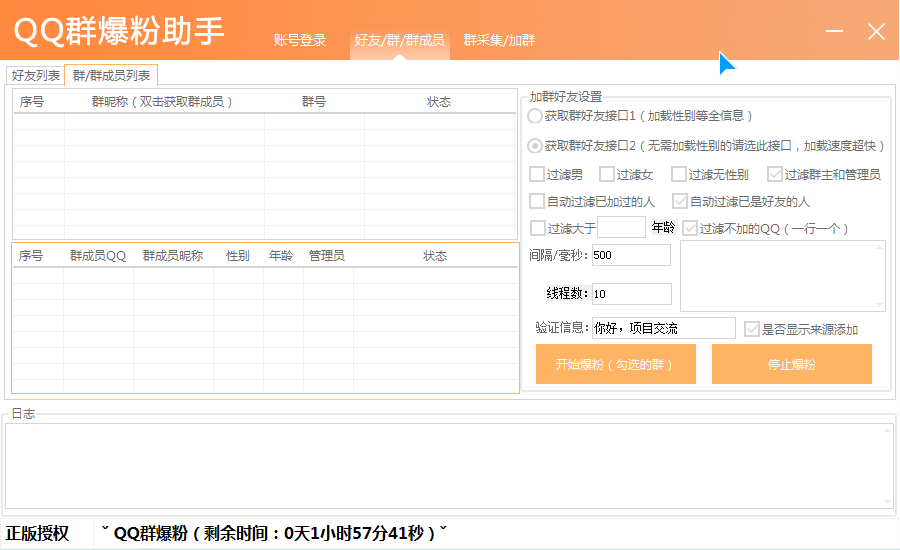
Task: Minimize the QQ群爆粉助手 window
Action: point(835,32)
